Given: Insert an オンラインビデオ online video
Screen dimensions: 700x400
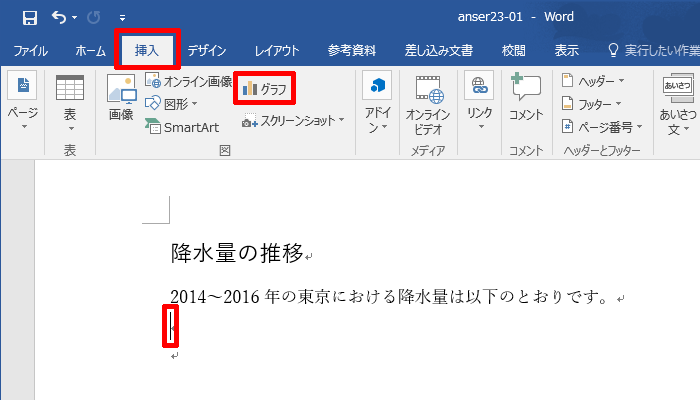Looking at the screenshot, I should click(x=428, y=105).
